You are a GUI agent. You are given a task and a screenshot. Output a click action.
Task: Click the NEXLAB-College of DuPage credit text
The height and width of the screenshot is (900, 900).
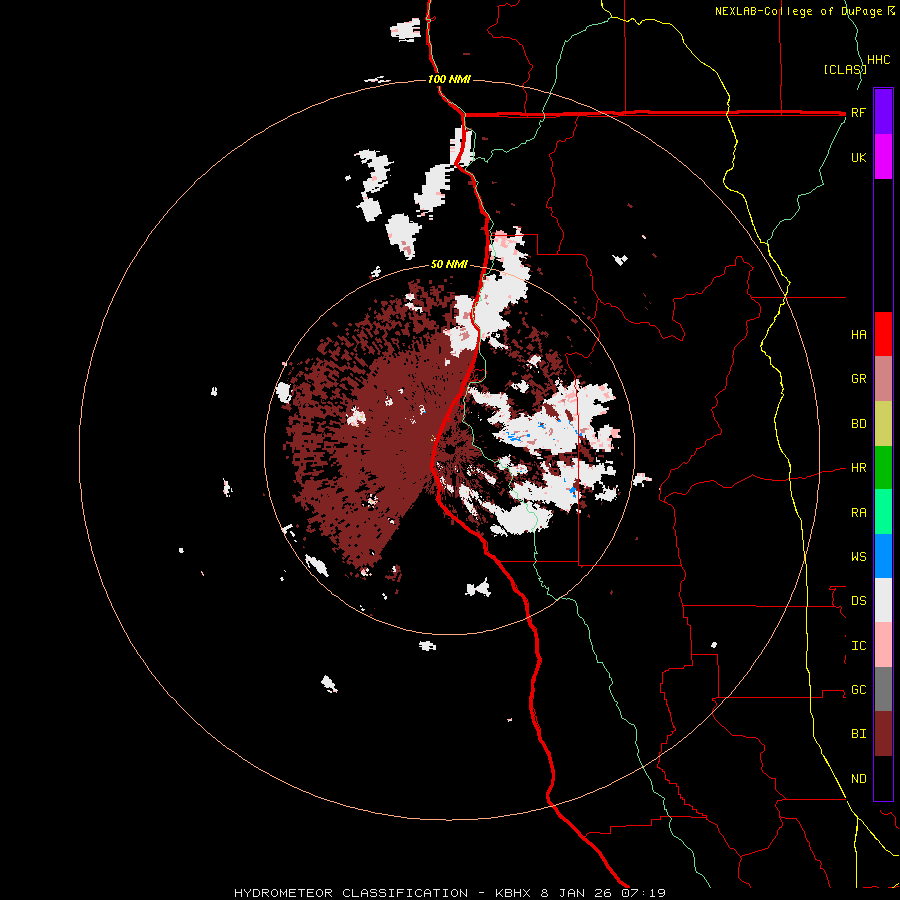(798, 11)
